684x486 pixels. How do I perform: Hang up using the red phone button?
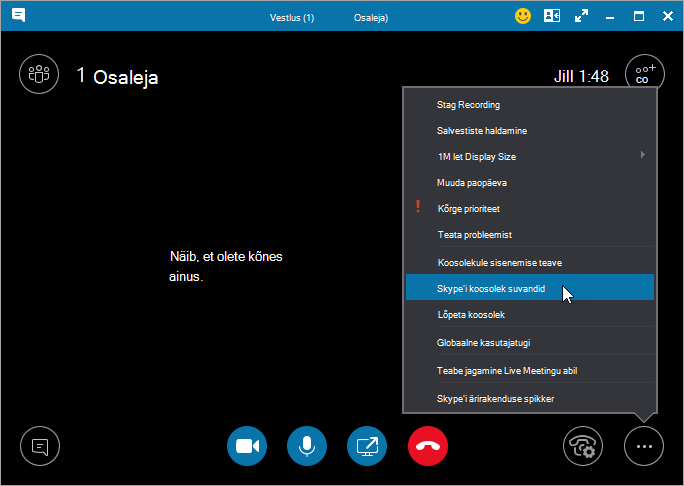pyautogui.click(x=428, y=446)
